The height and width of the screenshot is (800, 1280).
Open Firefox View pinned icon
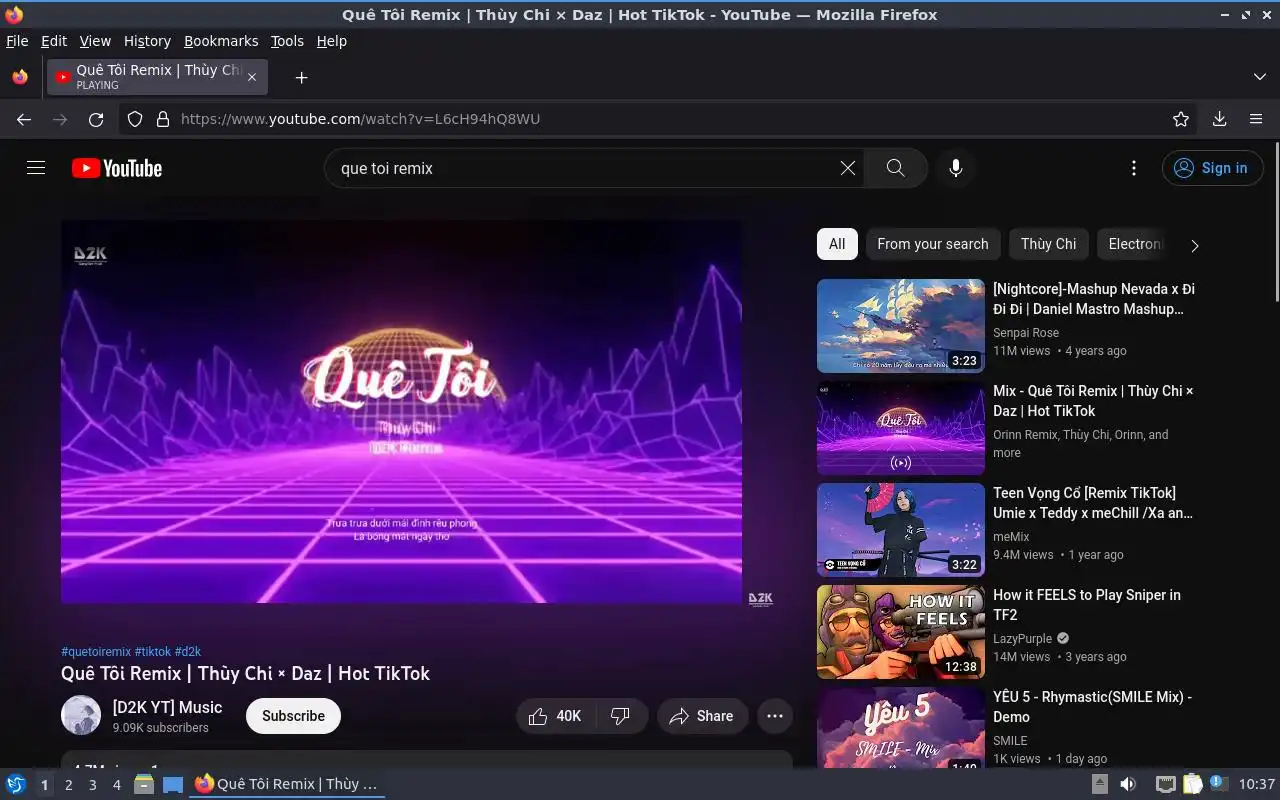(20, 77)
